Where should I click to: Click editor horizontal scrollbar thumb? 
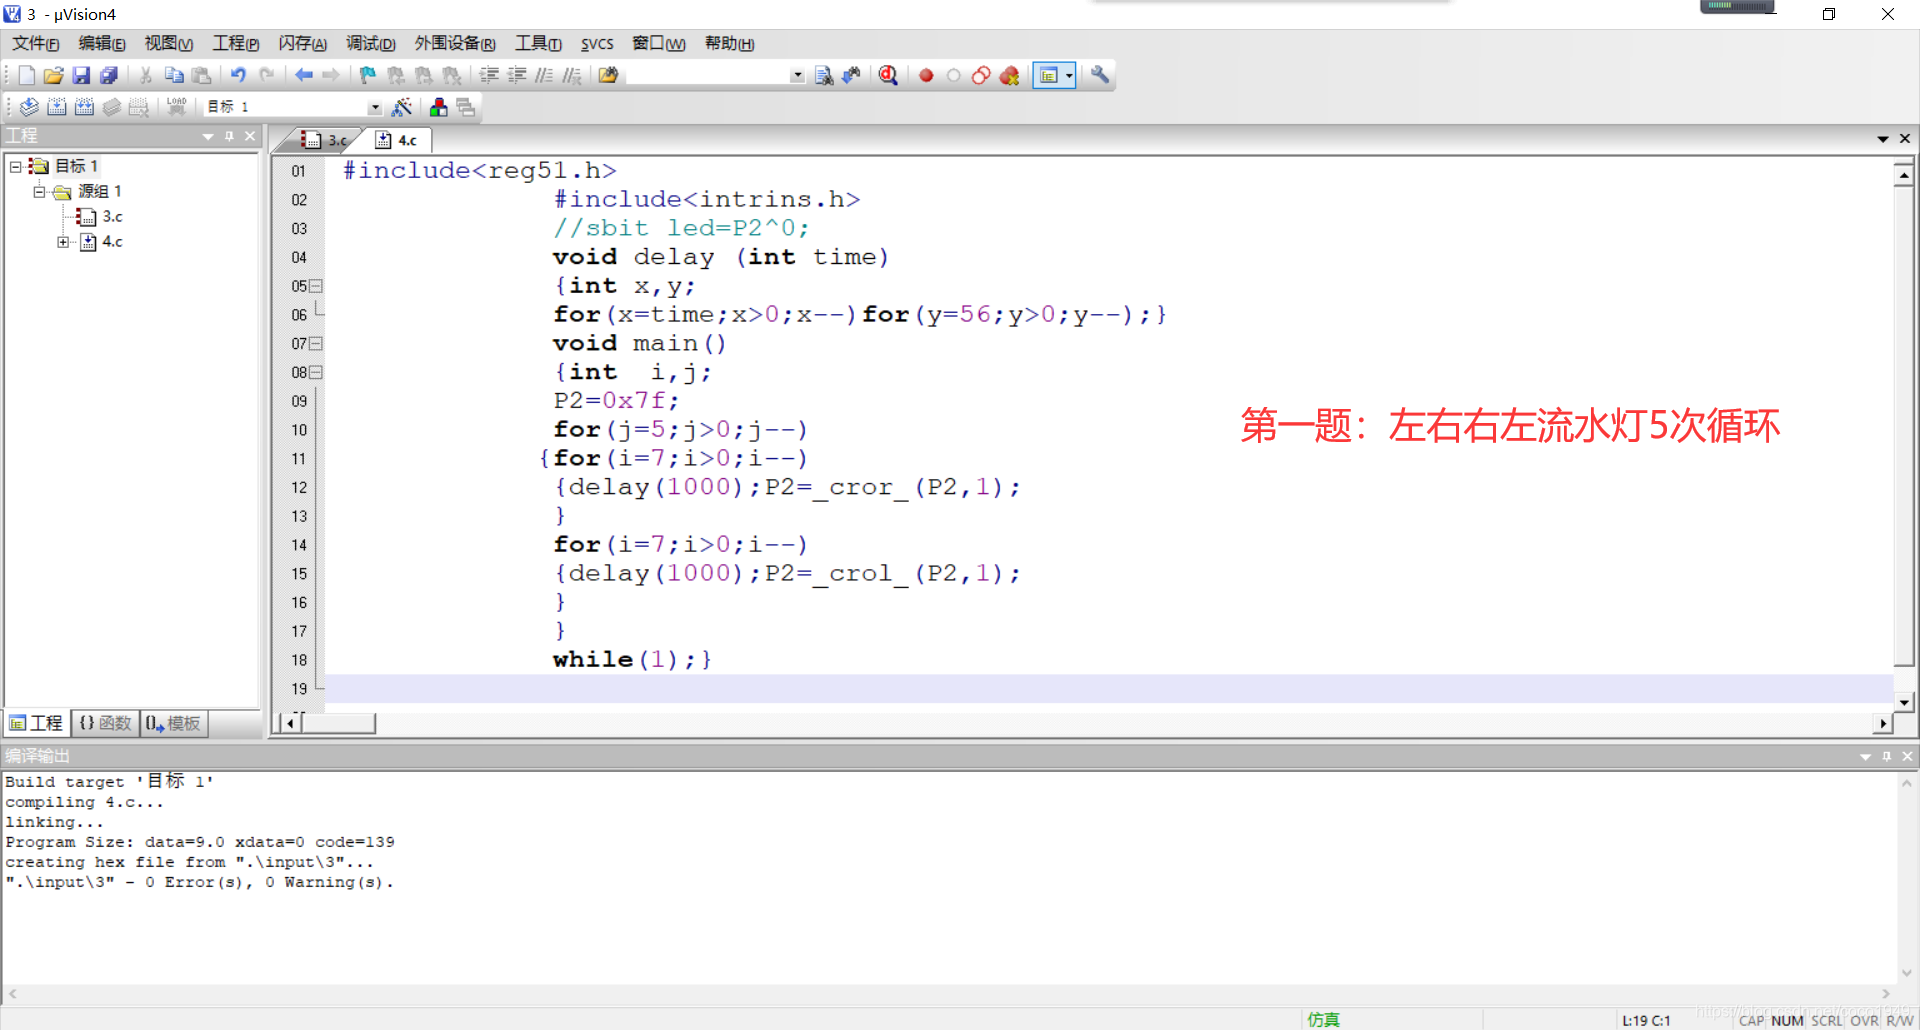[338, 723]
